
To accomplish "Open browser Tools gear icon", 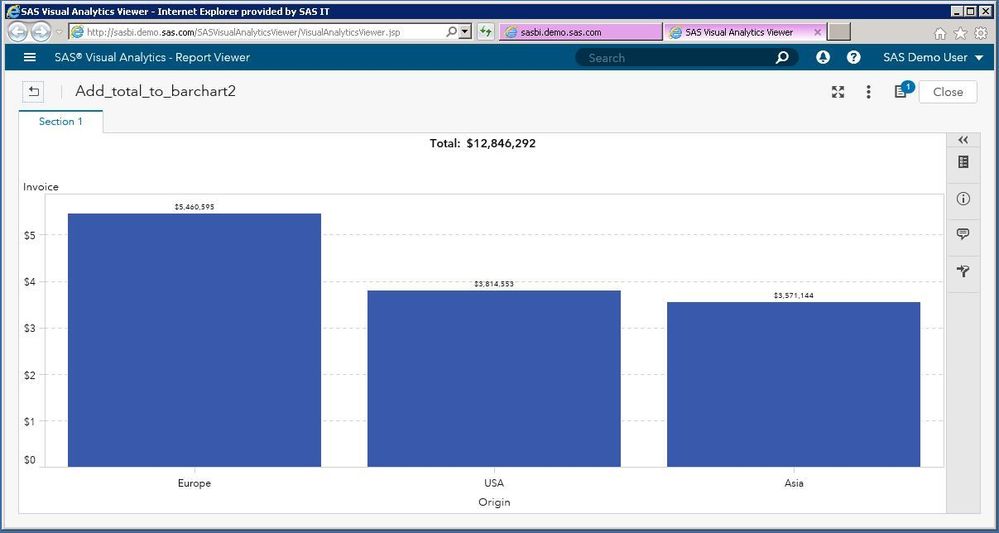I will coord(981,32).
